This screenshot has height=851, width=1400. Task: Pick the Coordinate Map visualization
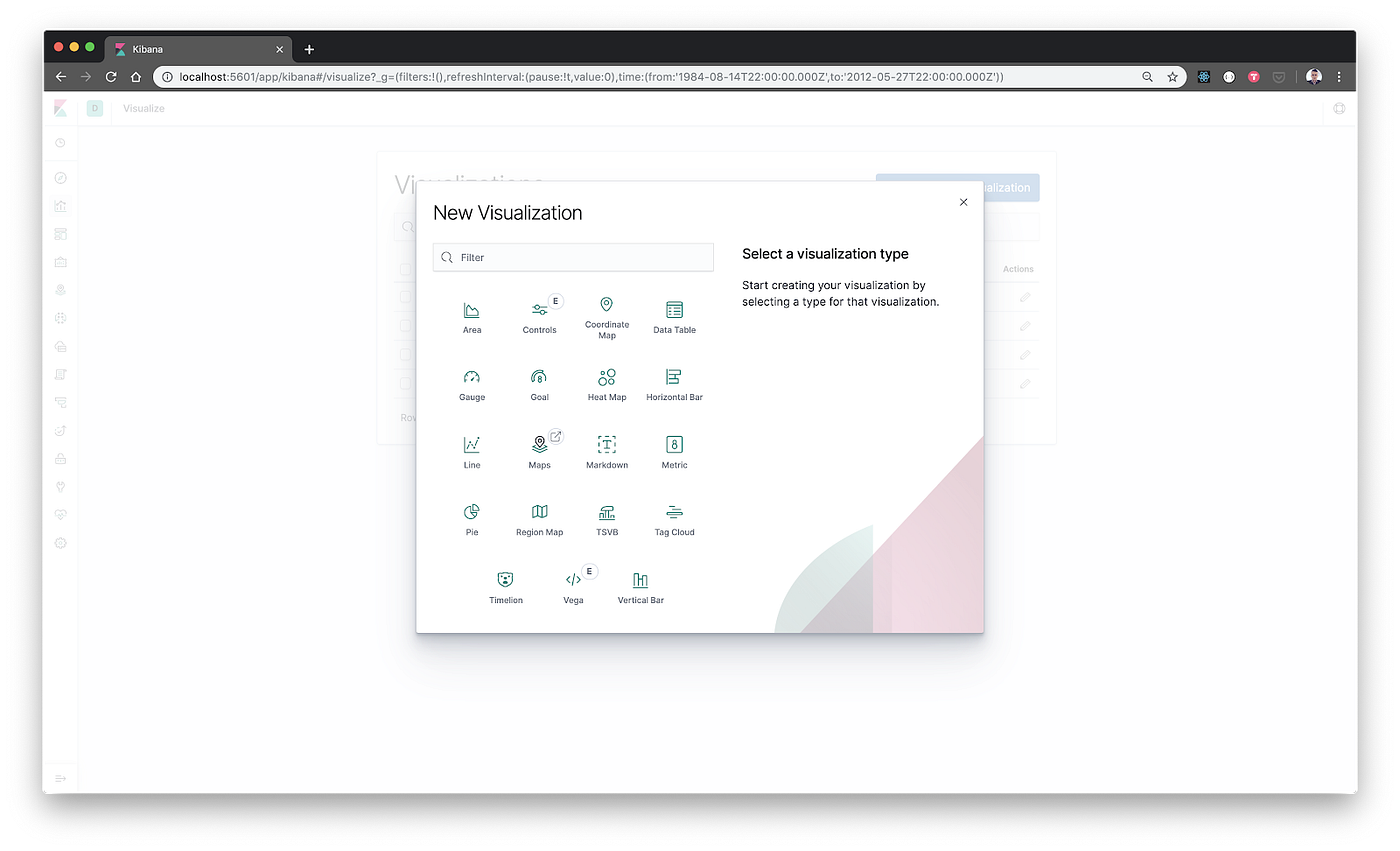coord(607,317)
